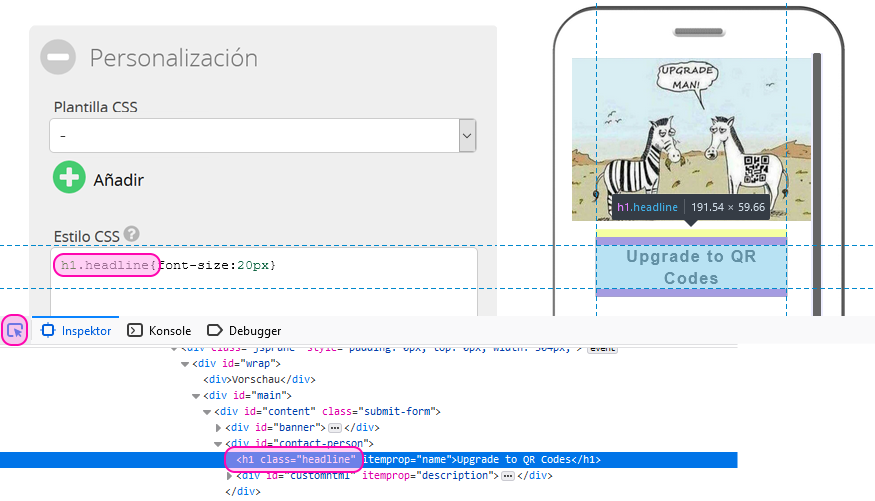Click the Personalización heading
This screenshot has width=875, height=501.
pos(174,58)
